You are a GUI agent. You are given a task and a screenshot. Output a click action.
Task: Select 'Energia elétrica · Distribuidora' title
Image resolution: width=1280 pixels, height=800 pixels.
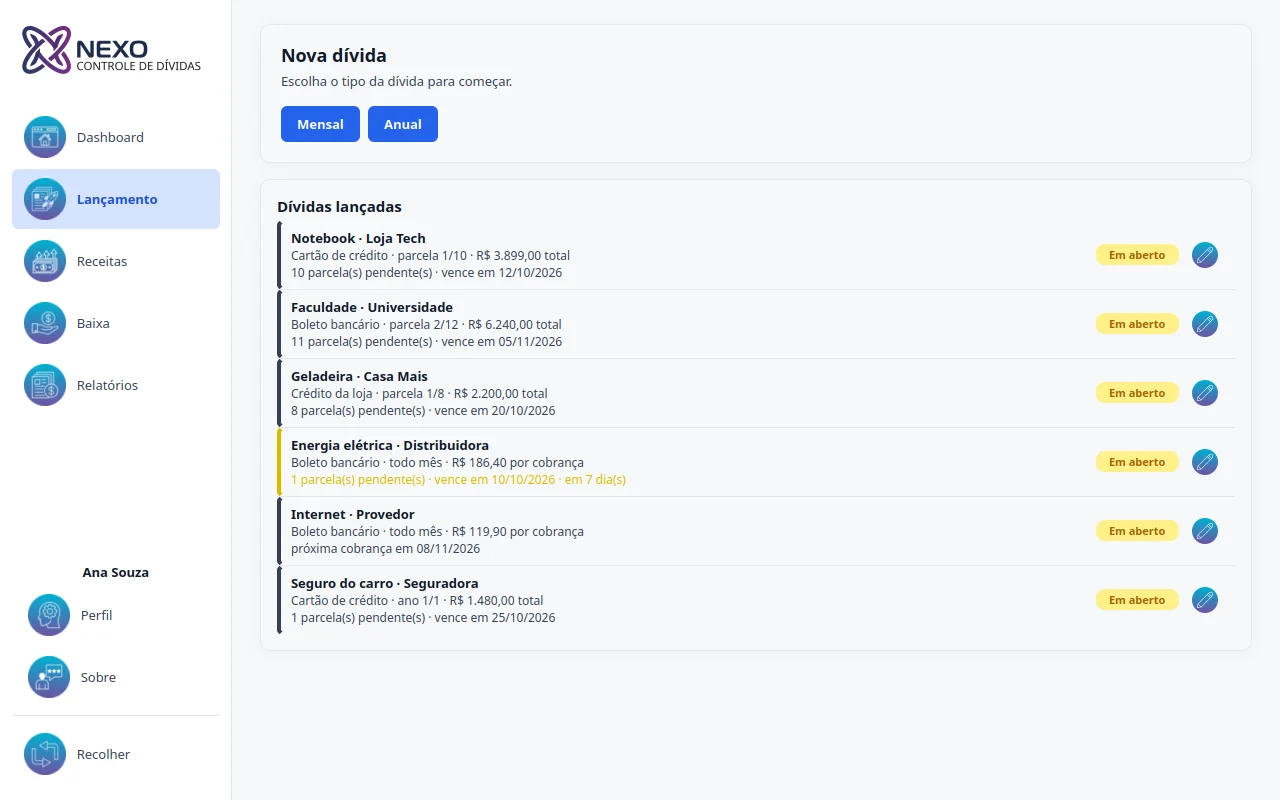390,445
